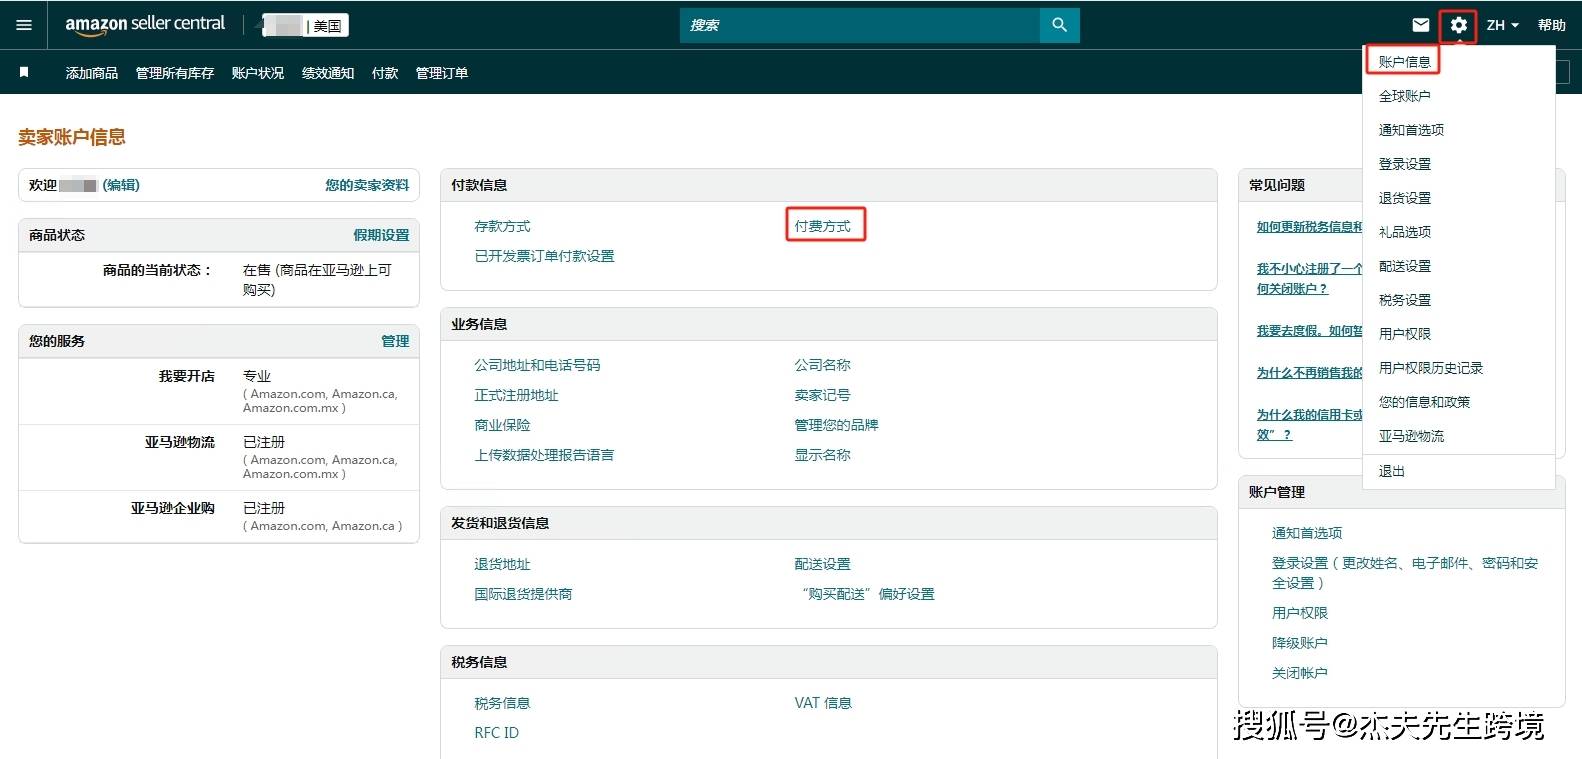Open 显示名称 link
This screenshot has height=759, width=1582.
point(822,456)
